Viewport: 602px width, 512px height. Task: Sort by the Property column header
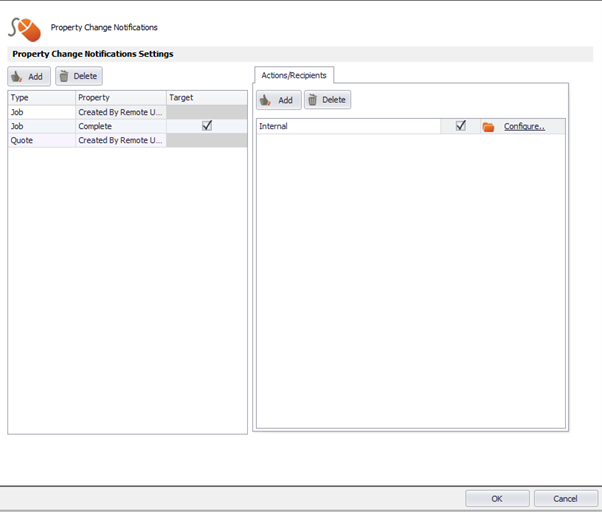[x=121, y=97]
